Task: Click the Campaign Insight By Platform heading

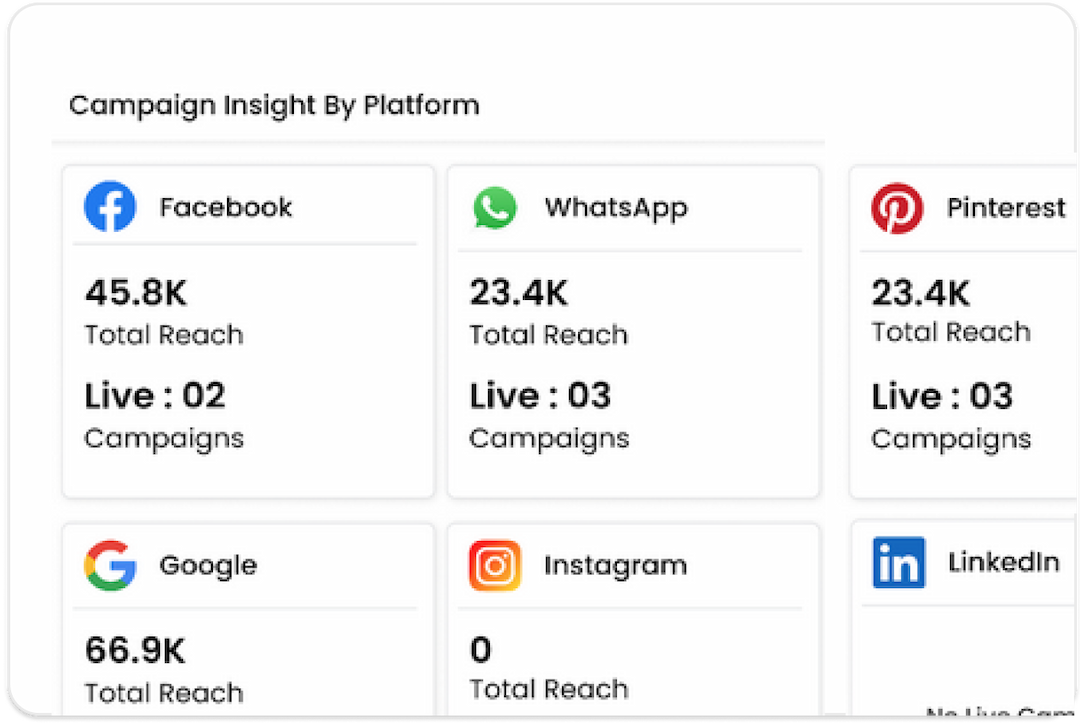Action: point(274,105)
